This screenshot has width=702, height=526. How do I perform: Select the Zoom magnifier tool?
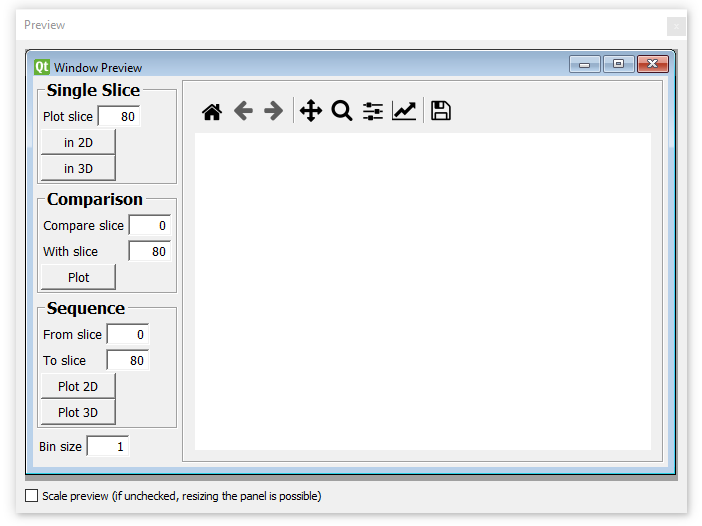coord(342,111)
